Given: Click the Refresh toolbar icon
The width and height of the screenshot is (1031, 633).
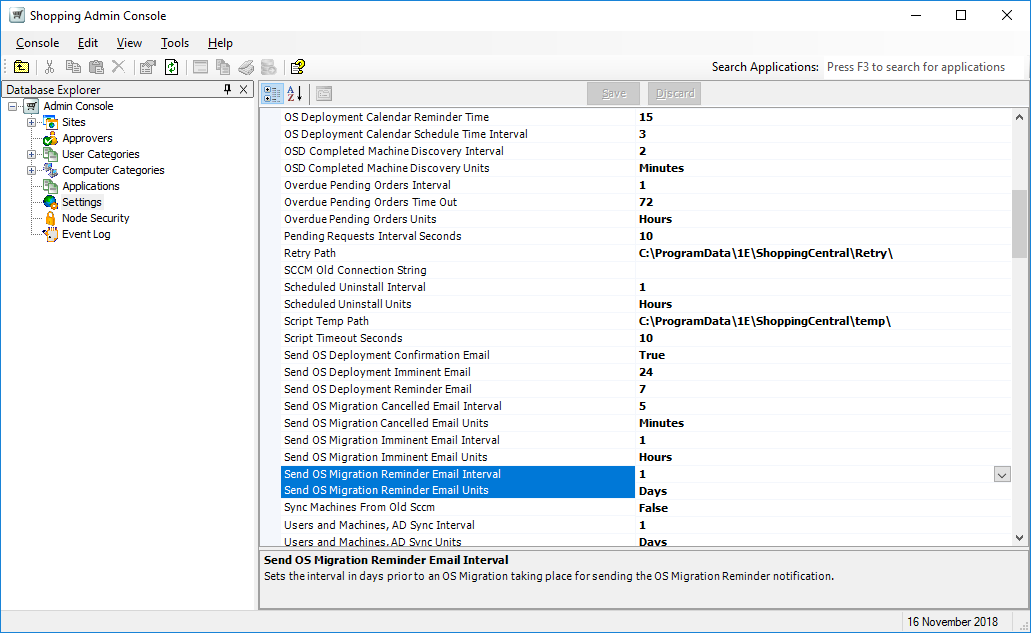Looking at the screenshot, I should tap(172, 67).
